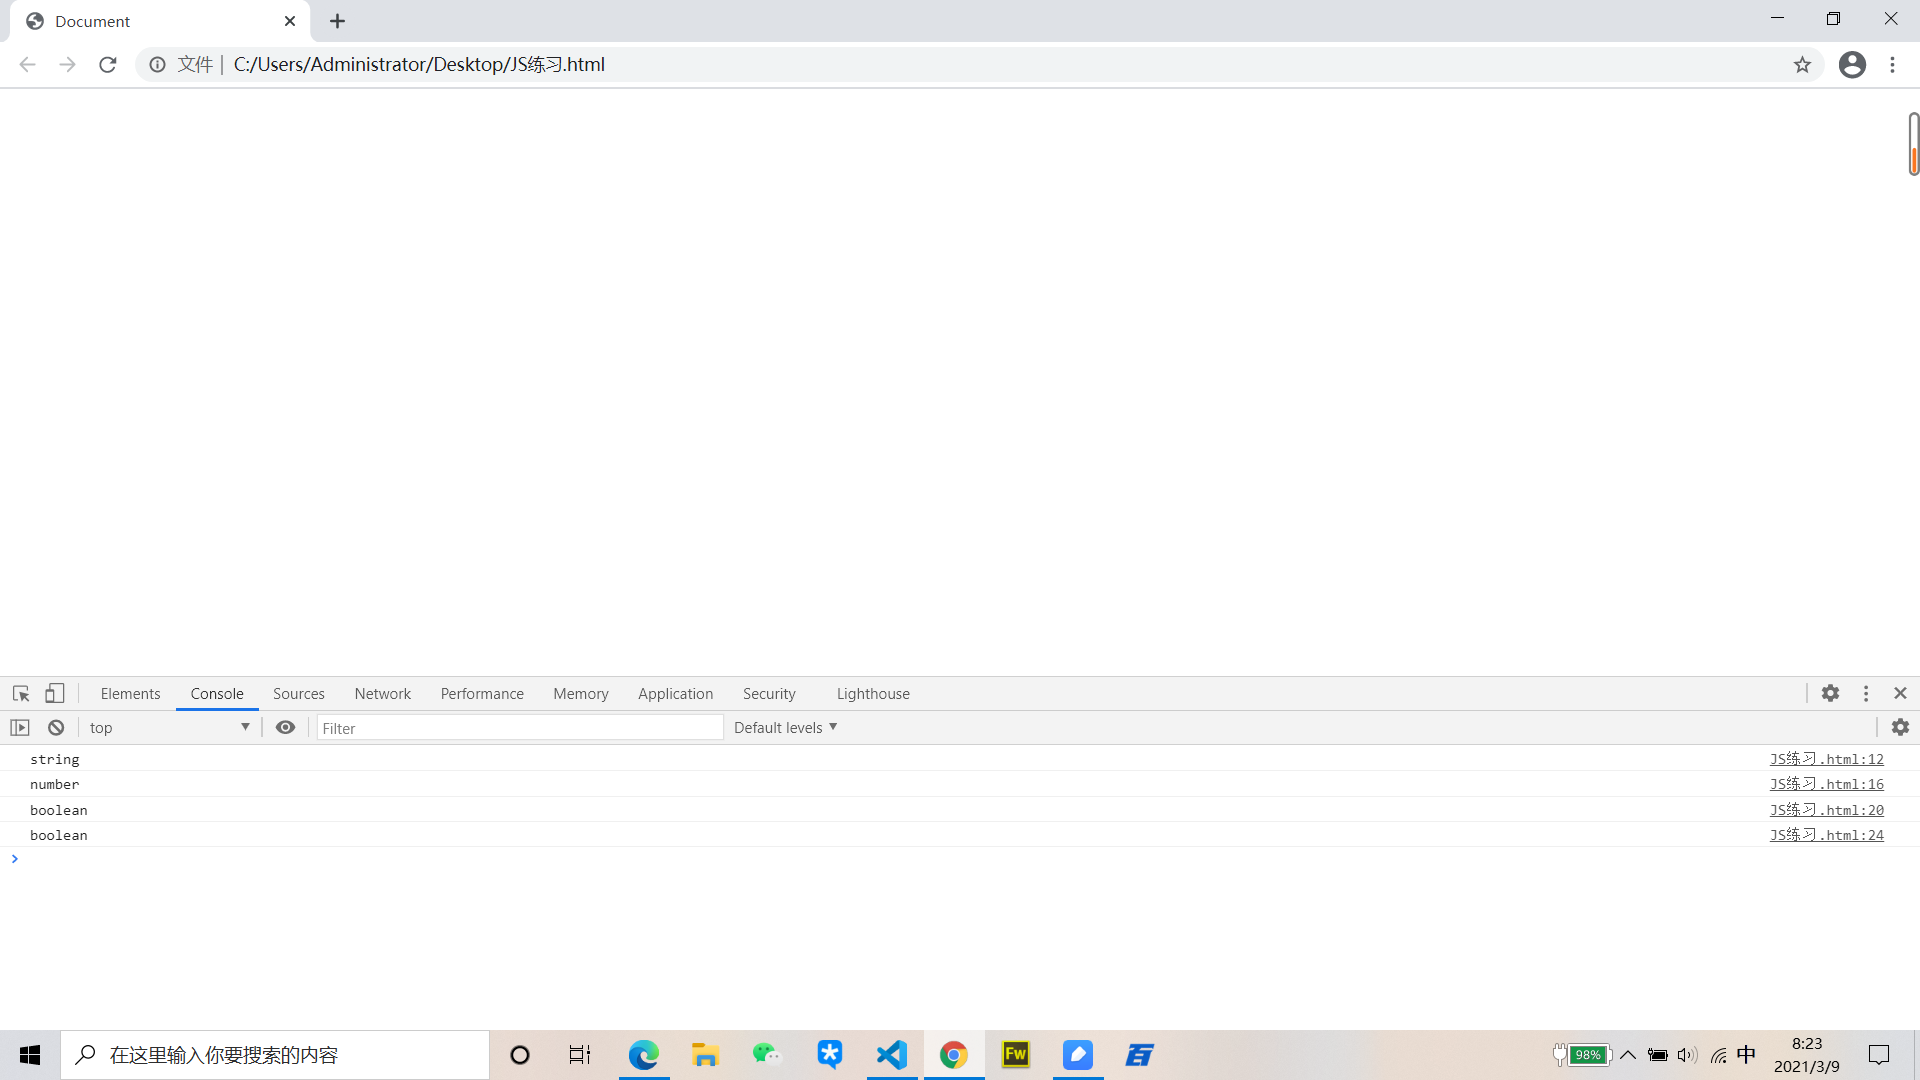
Task: Select the Document browser tab
Action: [160, 21]
